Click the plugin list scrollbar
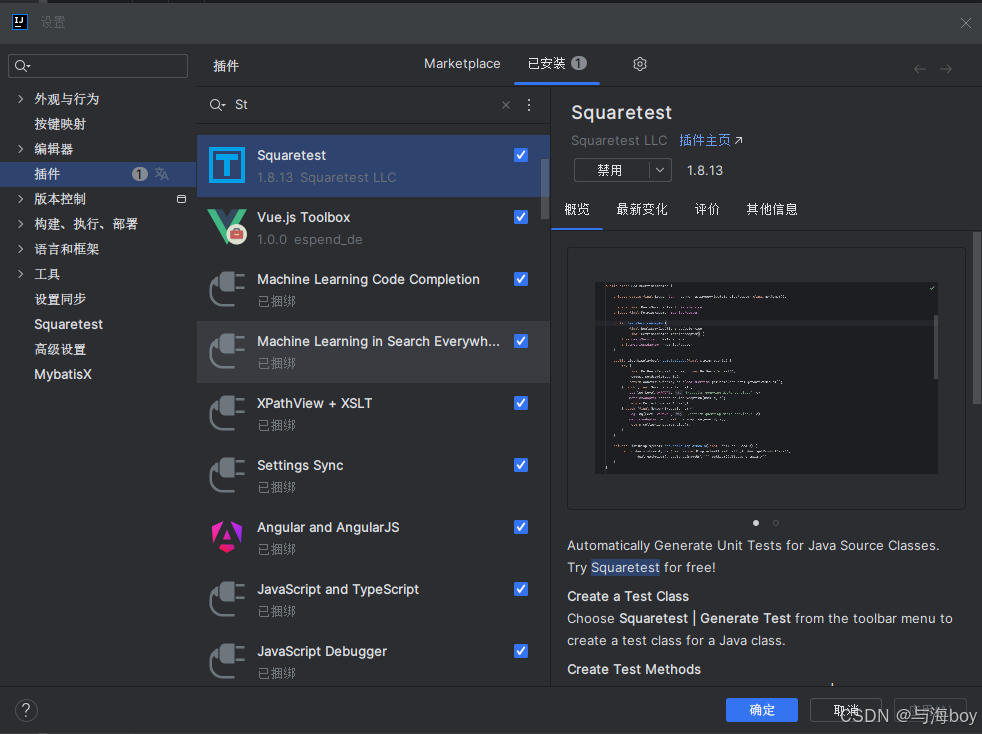Image resolution: width=982 pixels, height=734 pixels. pyautogui.click(x=545, y=189)
